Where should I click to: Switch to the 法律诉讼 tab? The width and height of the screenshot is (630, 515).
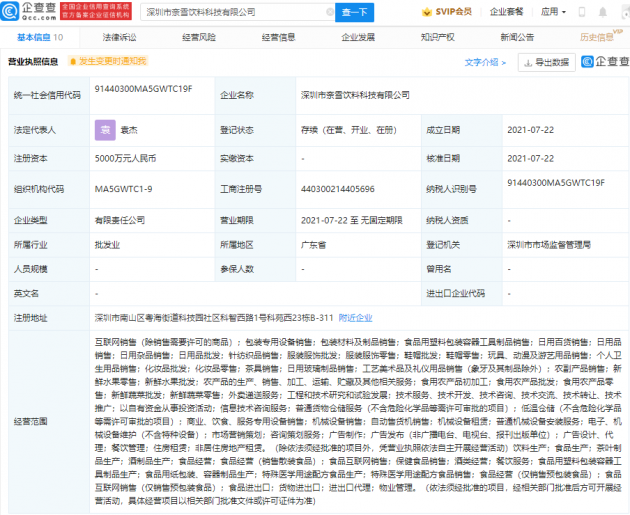pos(119,37)
